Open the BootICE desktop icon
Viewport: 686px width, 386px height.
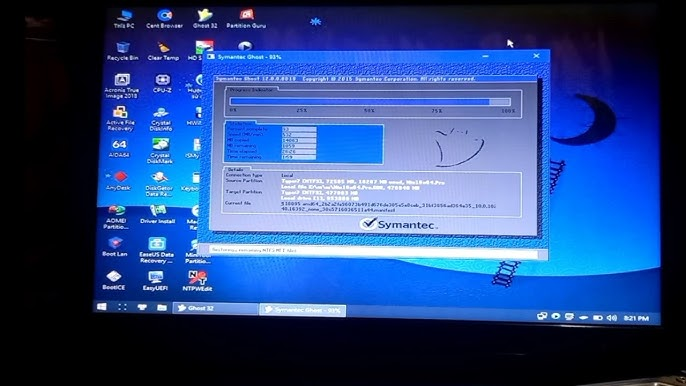(114, 281)
